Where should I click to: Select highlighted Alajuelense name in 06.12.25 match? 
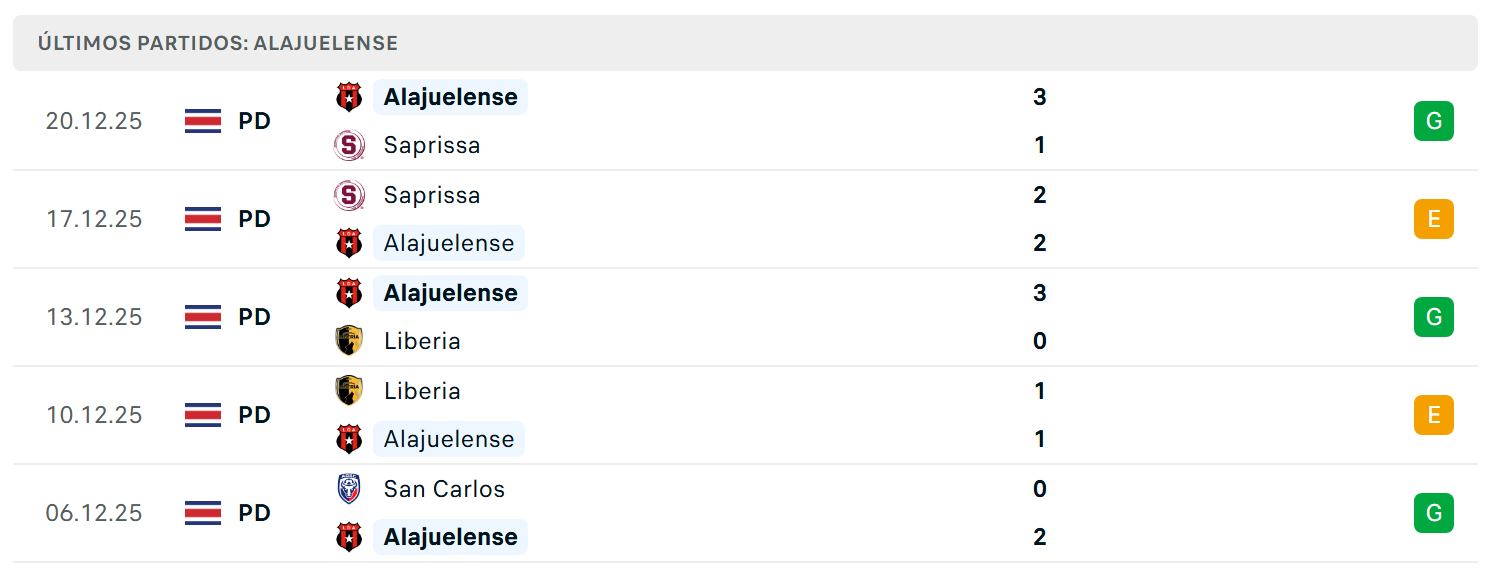coord(450,537)
